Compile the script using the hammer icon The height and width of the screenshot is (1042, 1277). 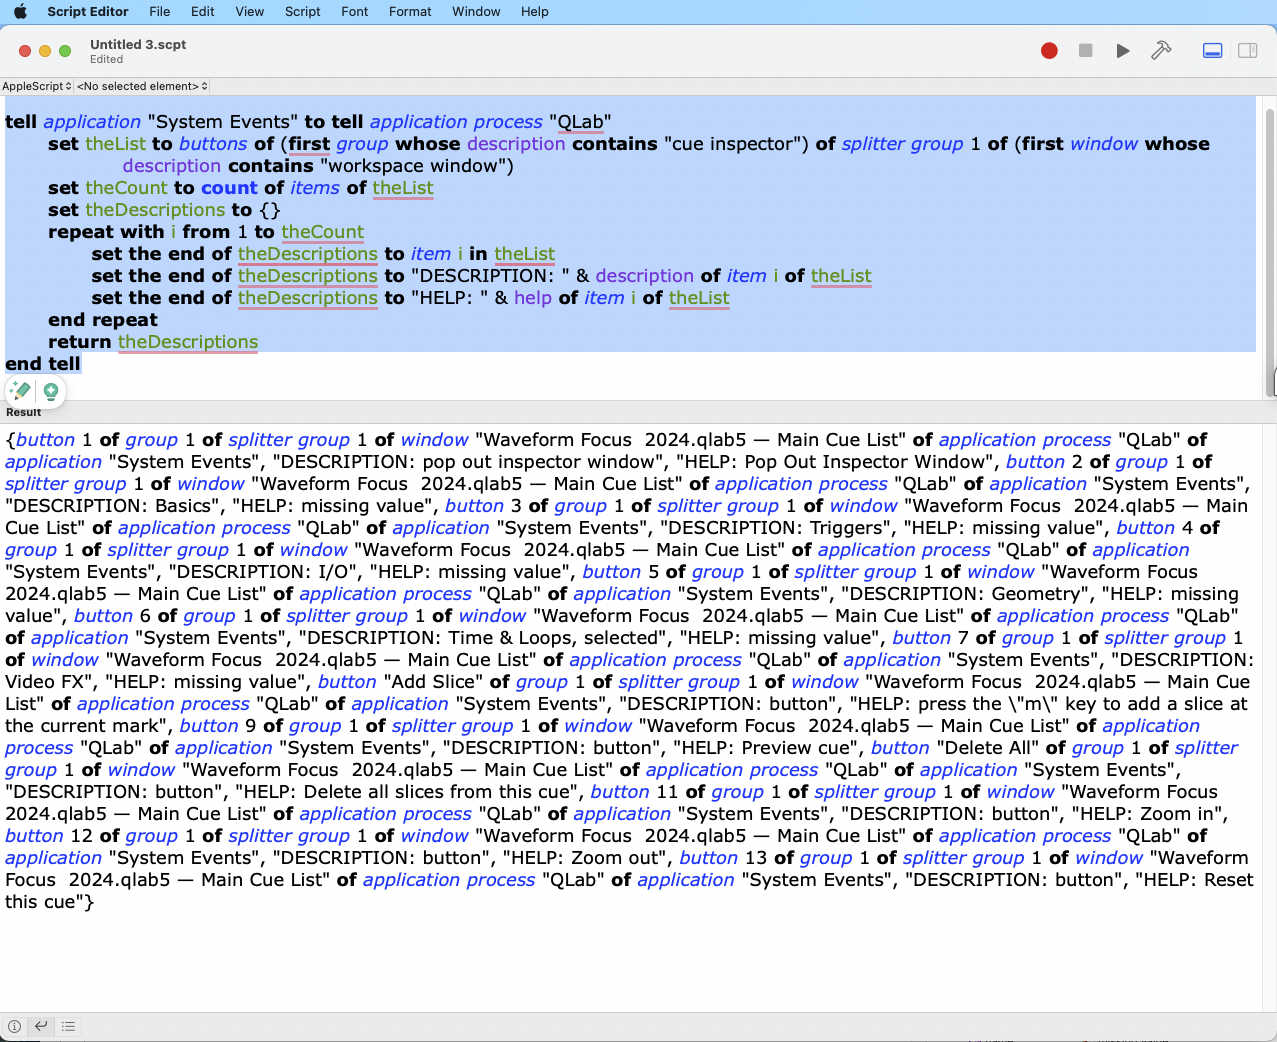click(x=1160, y=50)
